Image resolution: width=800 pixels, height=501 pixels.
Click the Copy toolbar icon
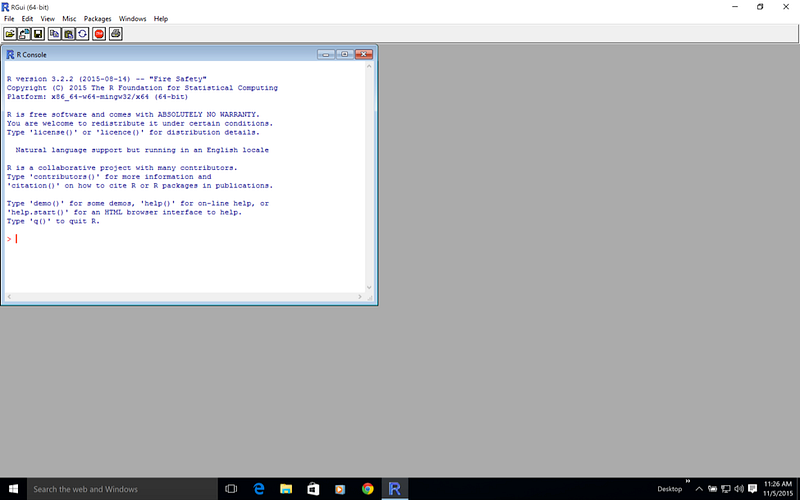54,34
